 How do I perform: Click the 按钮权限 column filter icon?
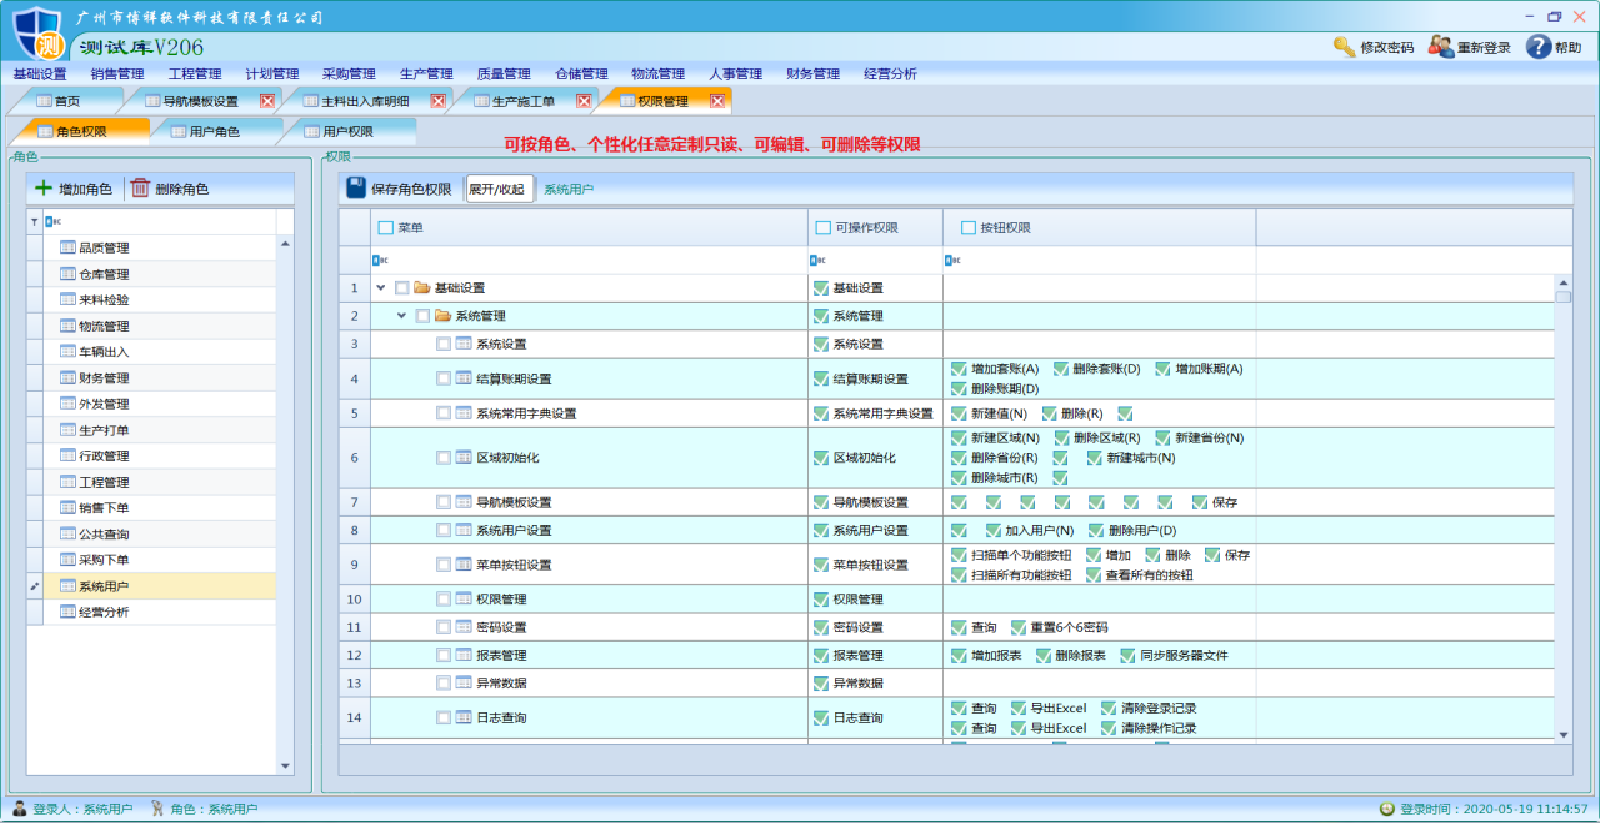[x=952, y=260]
